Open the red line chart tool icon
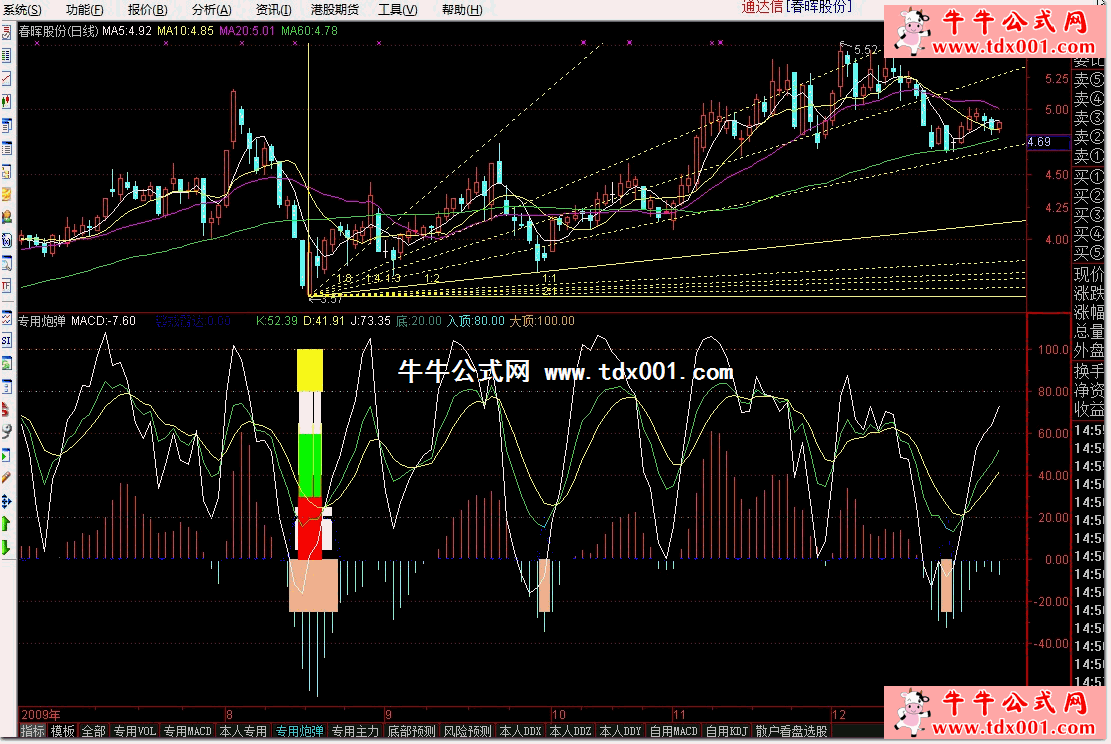 (6, 79)
